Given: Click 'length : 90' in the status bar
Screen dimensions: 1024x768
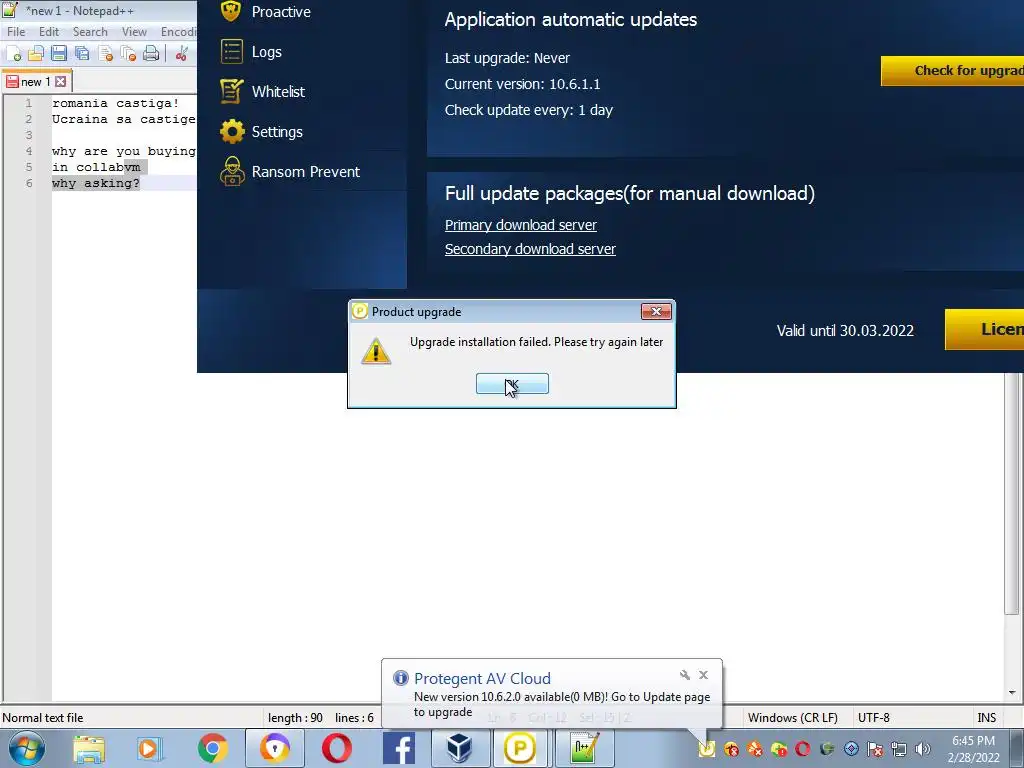Looking at the screenshot, I should coord(295,718).
